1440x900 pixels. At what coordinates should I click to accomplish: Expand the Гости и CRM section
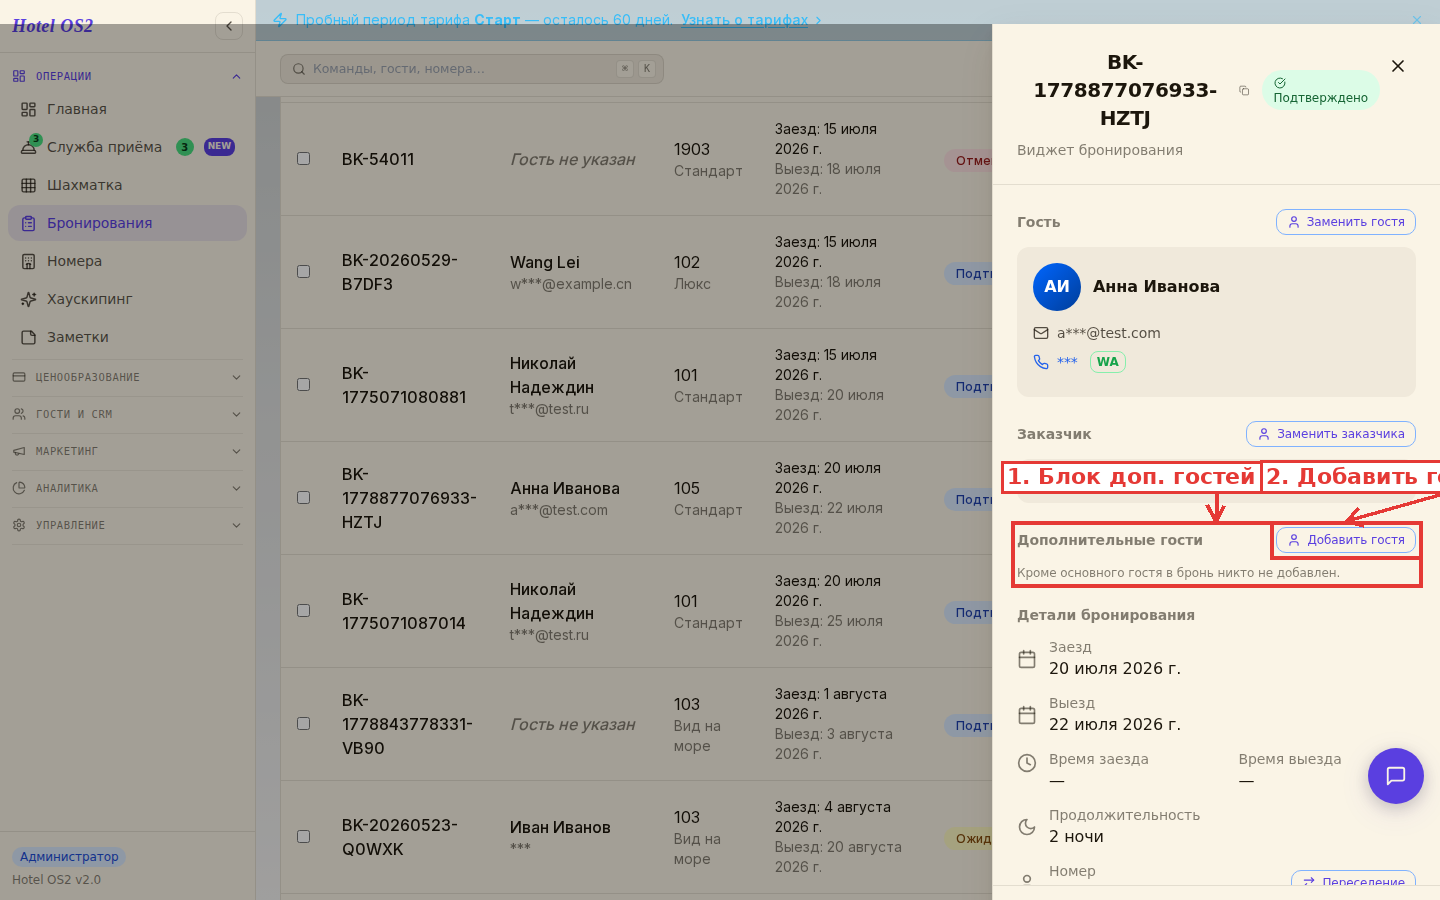pos(127,414)
